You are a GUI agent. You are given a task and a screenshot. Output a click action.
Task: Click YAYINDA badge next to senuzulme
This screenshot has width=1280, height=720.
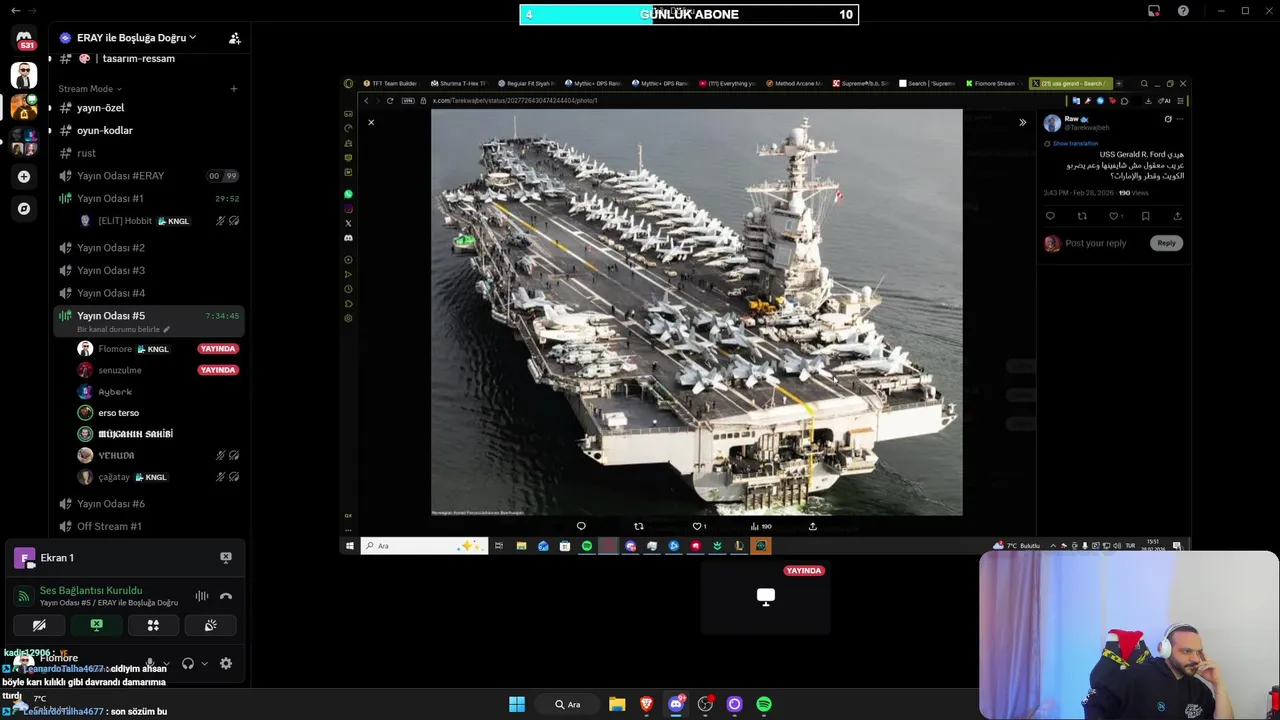(217, 370)
